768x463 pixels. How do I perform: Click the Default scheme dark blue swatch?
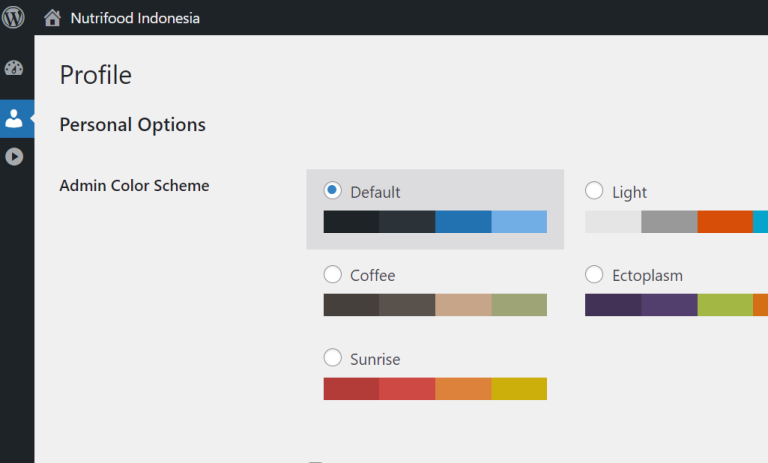(463, 221)
